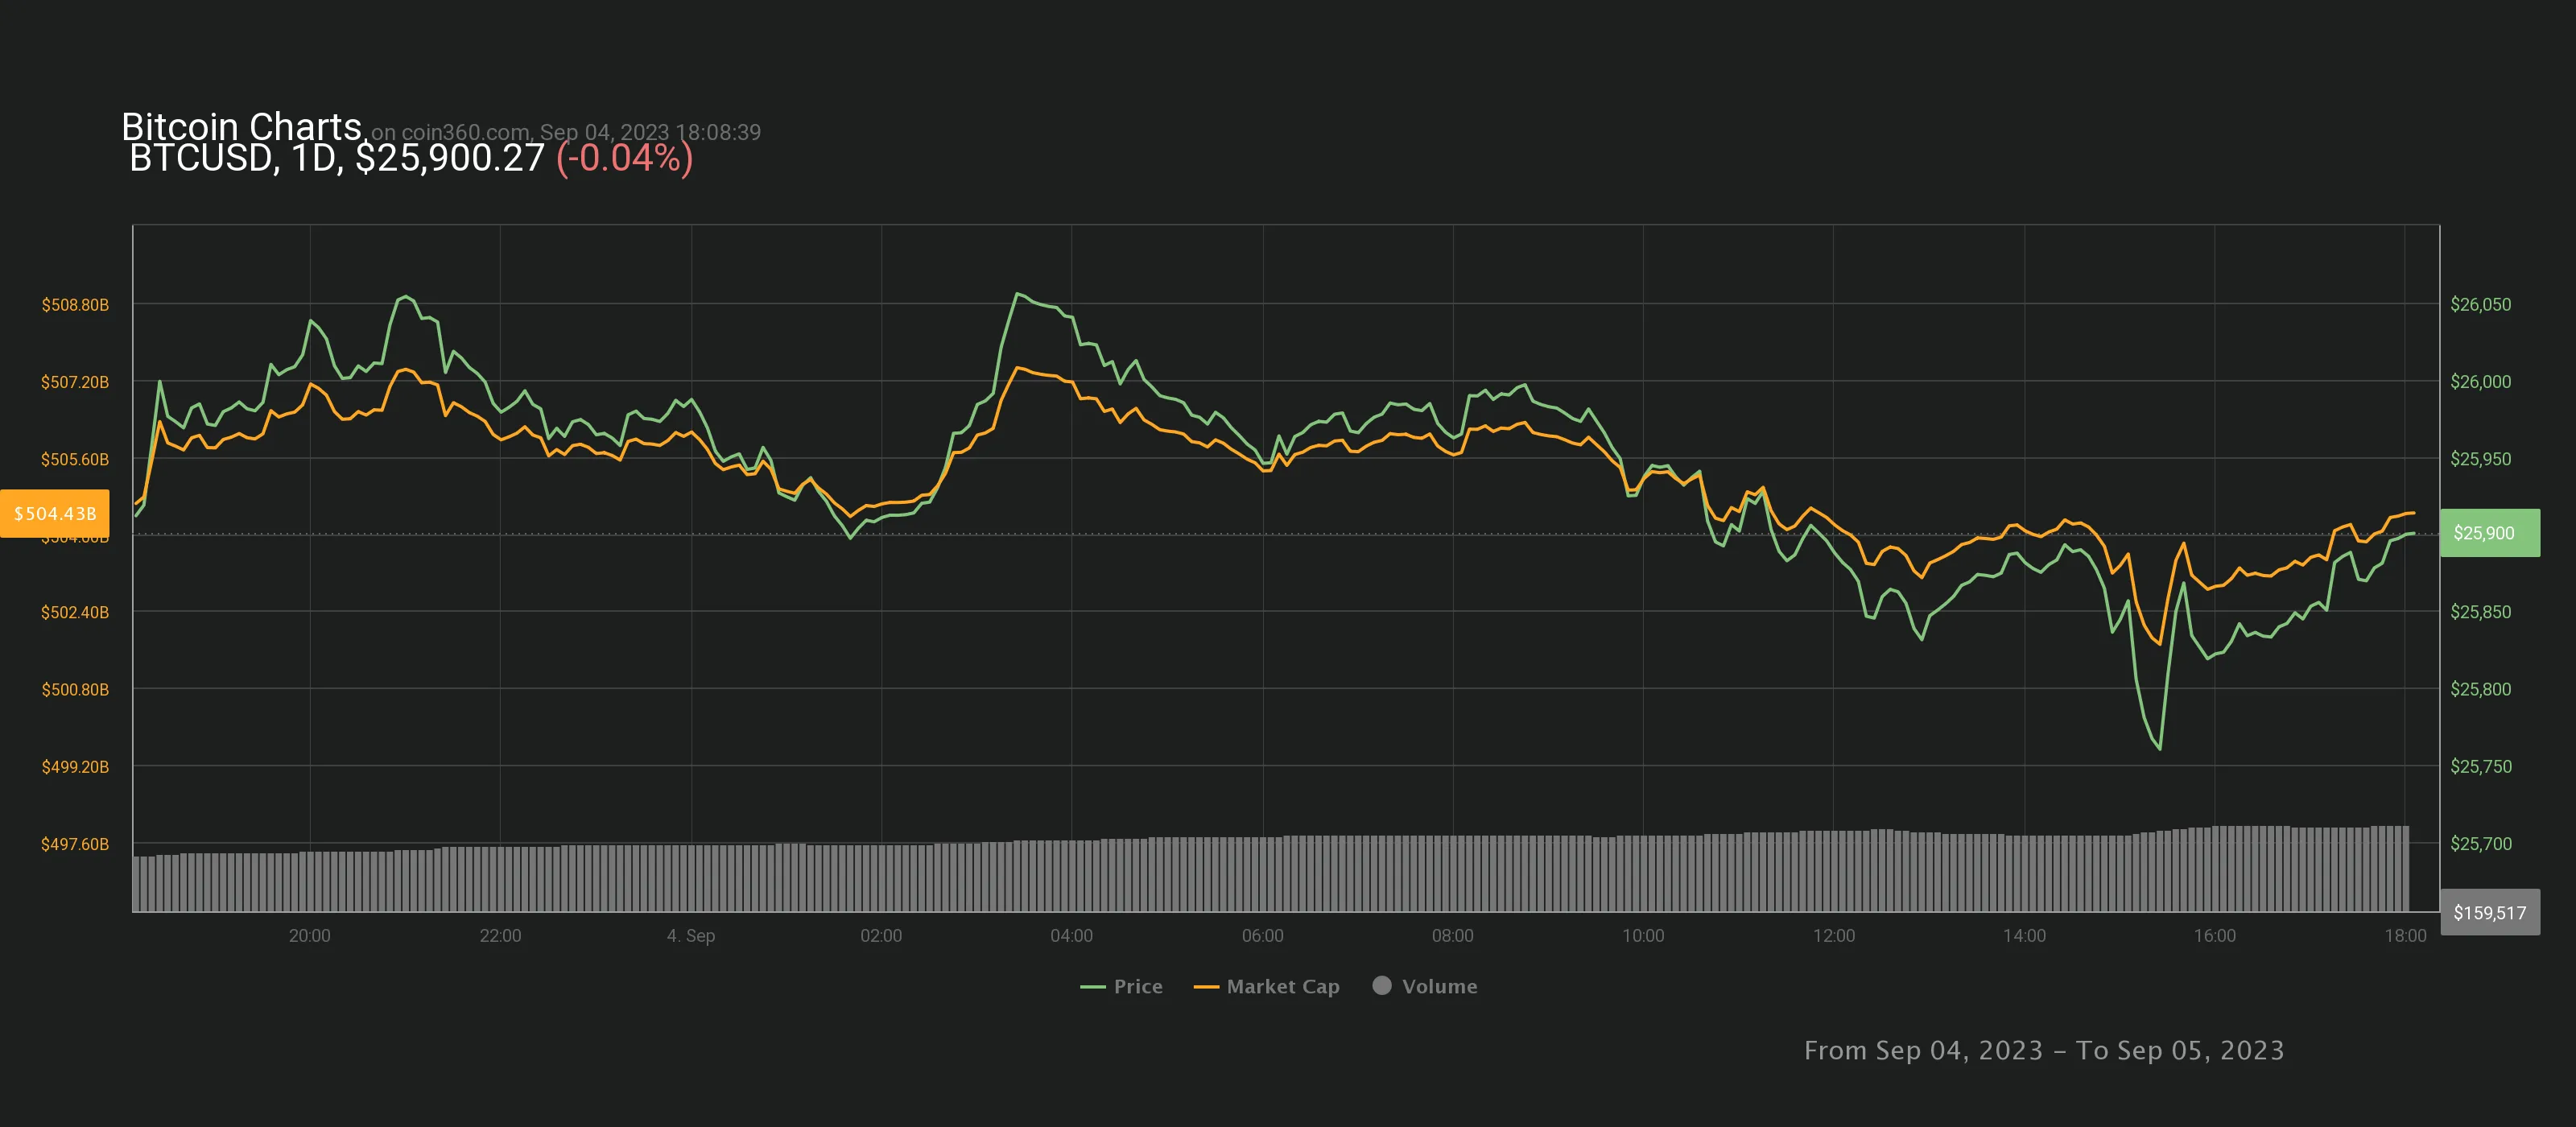Click the BTCUSD 1D price subtitle
2576x1127 pixels.
click(x=337, y=158)
